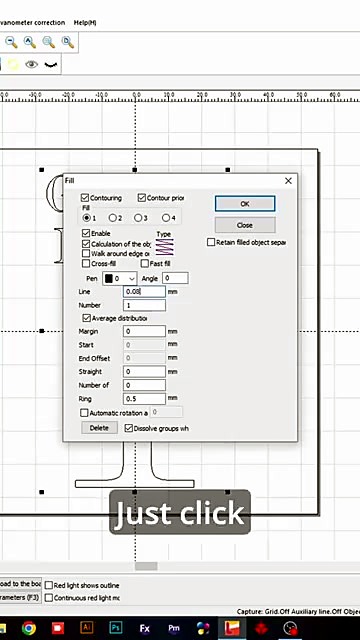The image size is (360, 640).
Task: Click the active laser software taskbar icon
Action: pyautogui.click(x=232, y=628)
